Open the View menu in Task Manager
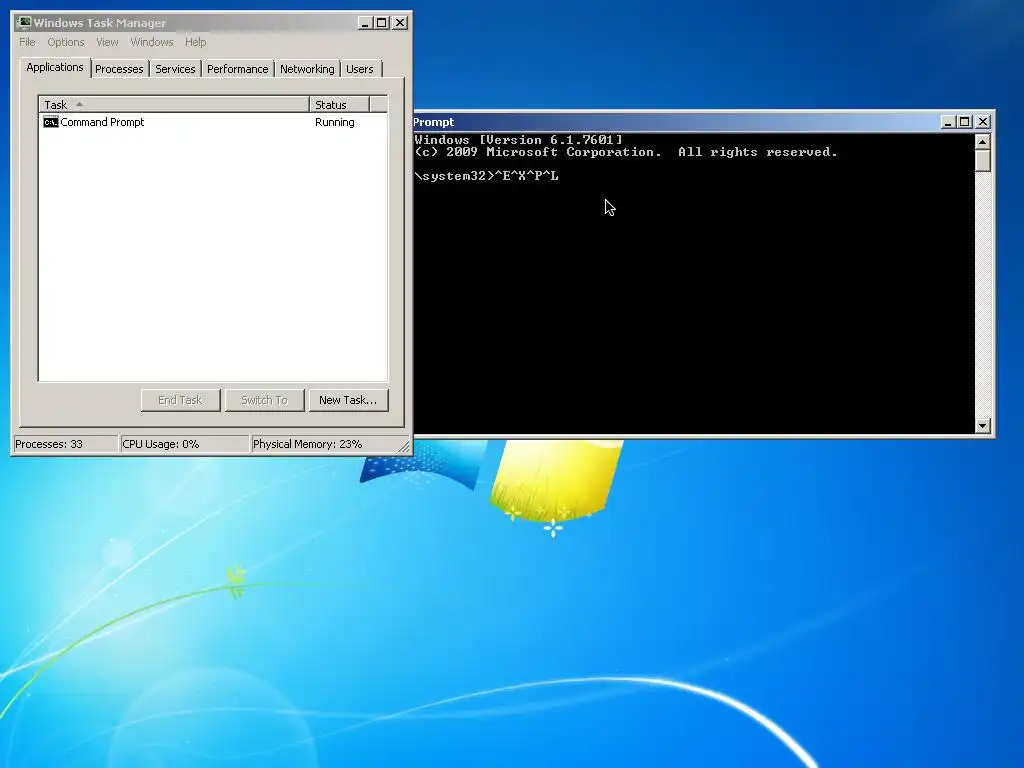The width and height of the screenshot is (1024, 768). 107,42
